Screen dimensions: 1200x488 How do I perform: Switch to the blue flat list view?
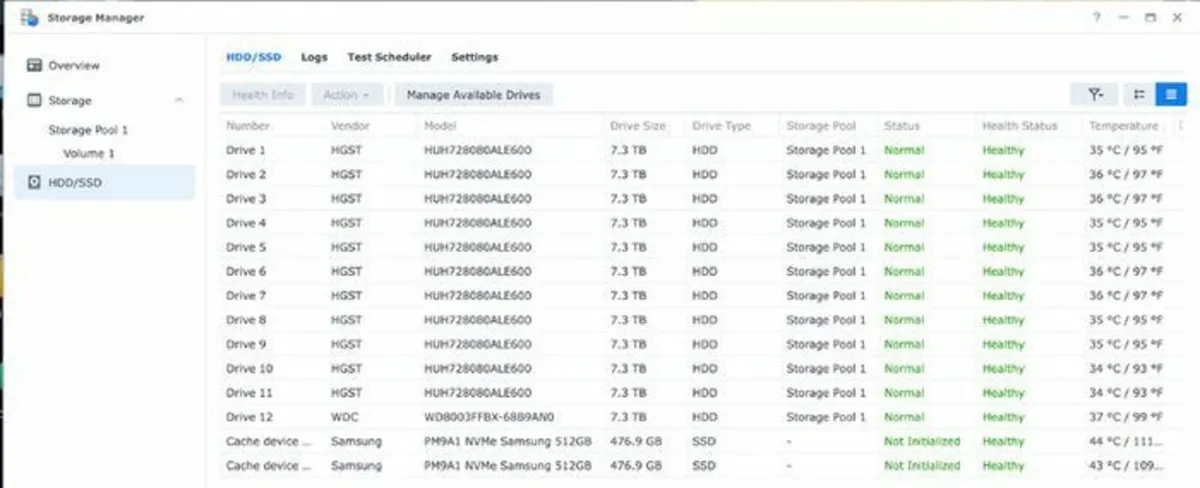pyautogui.click(x=1170, y=95)
